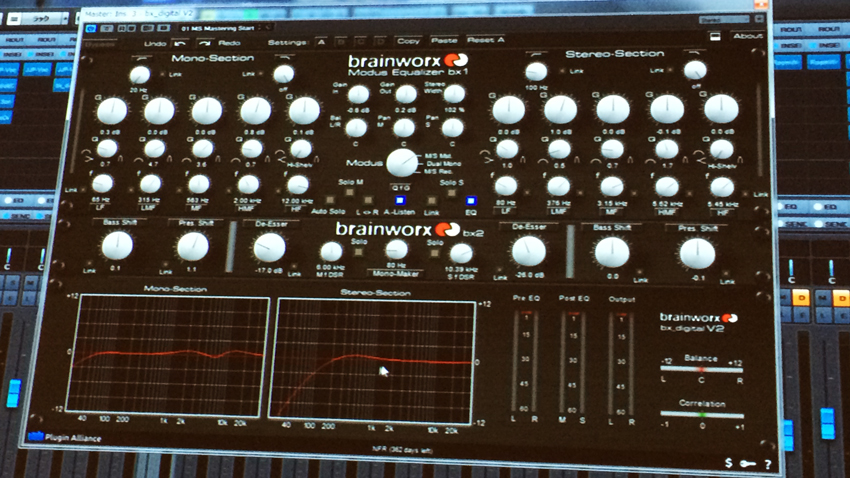
Task: Select settings slot C
Action: pyautogui.click(x=361, y=42)
